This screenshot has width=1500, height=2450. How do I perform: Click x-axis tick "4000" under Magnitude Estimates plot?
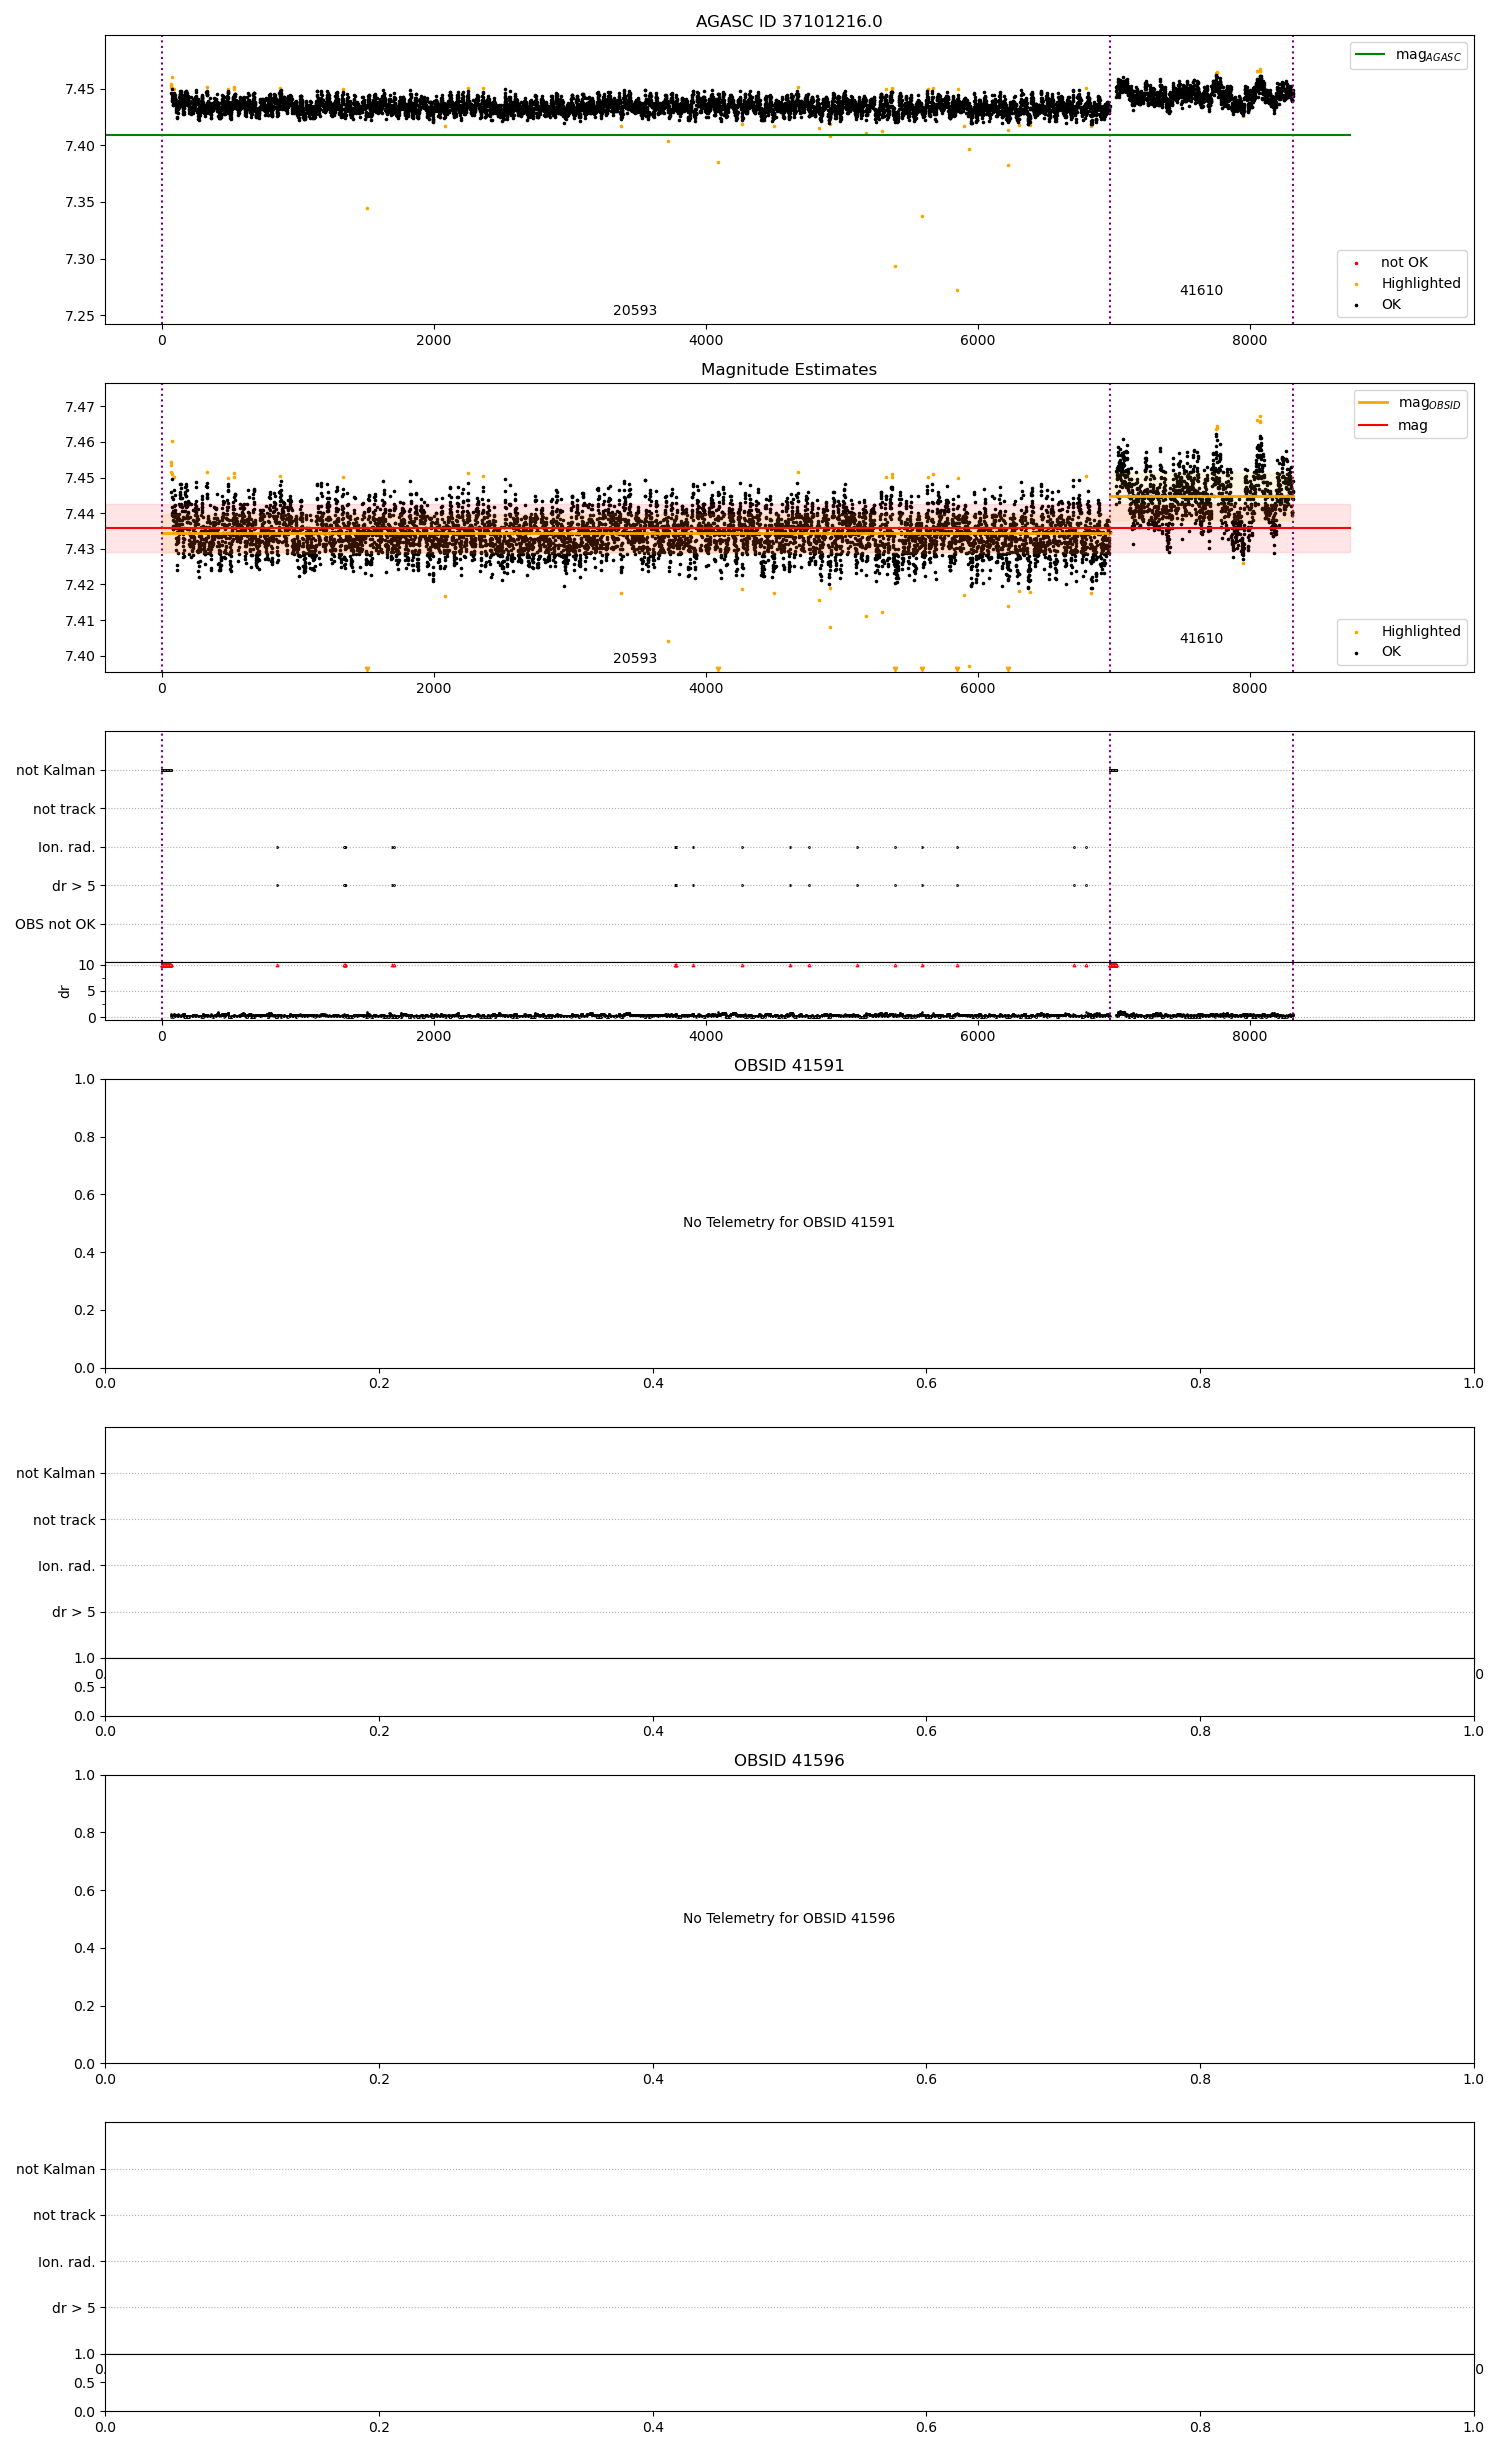tap(706, 688)
